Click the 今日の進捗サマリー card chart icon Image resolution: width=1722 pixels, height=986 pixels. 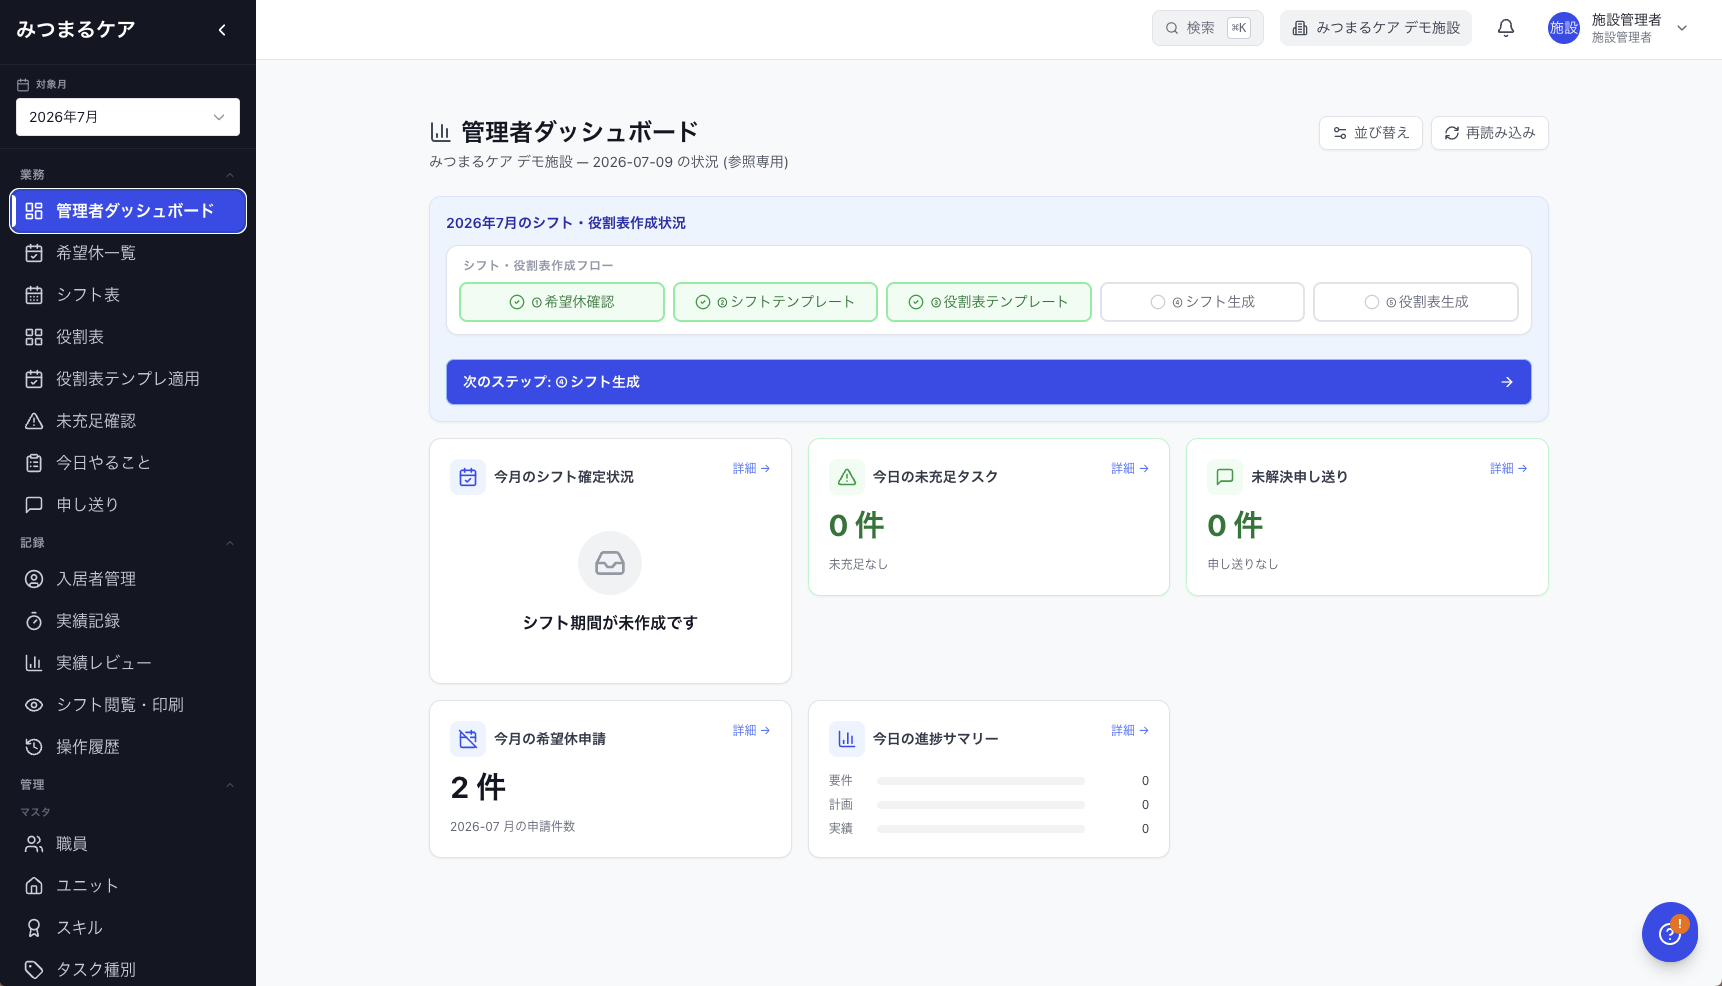coord(847,739)
